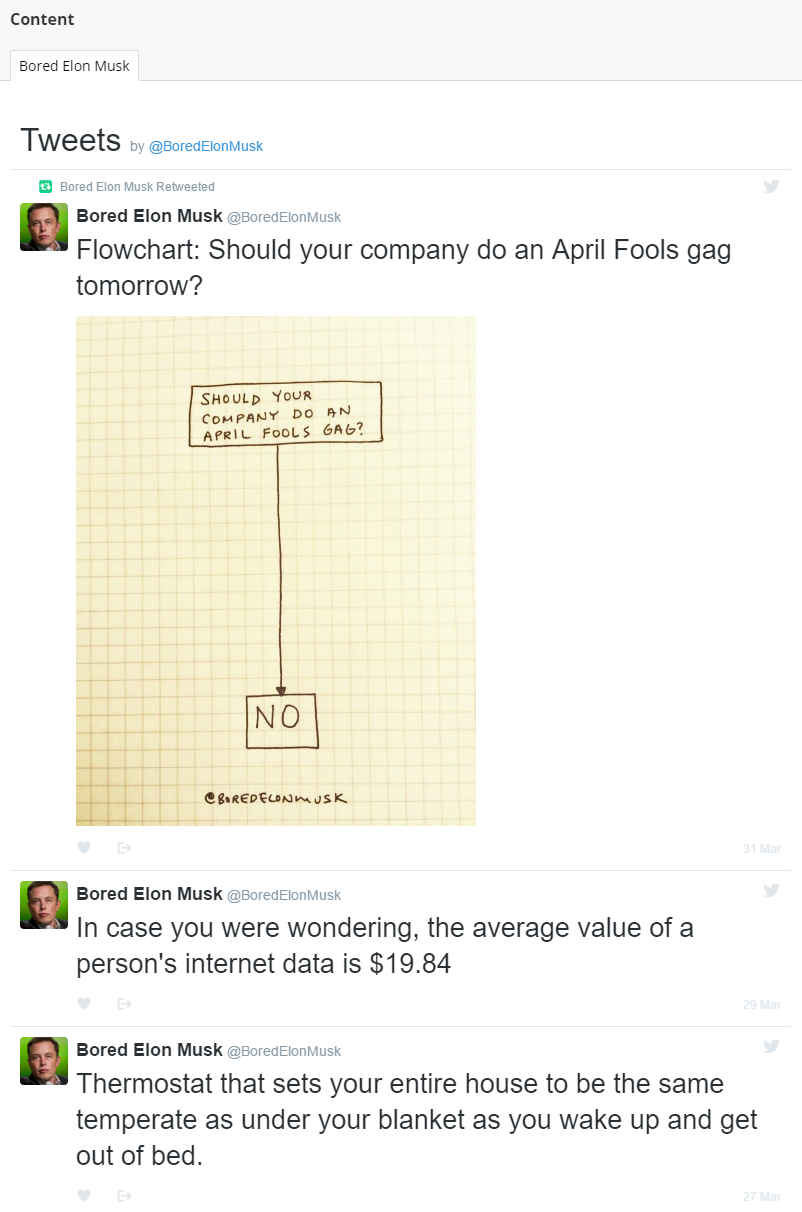
Task: Open the @BoredElonMusk link next to Tweets heading
Action: [x=206, y=146]
